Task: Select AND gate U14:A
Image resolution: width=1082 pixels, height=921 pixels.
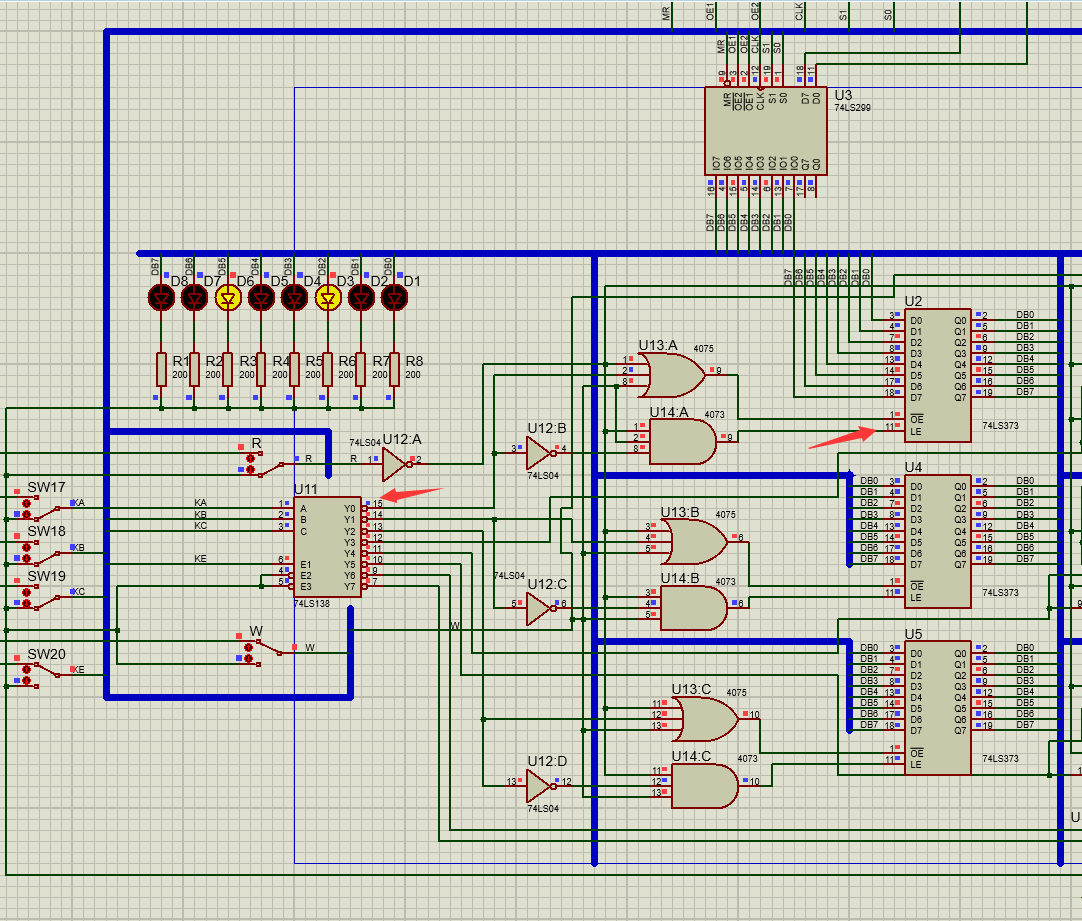Action: point(683,442)
